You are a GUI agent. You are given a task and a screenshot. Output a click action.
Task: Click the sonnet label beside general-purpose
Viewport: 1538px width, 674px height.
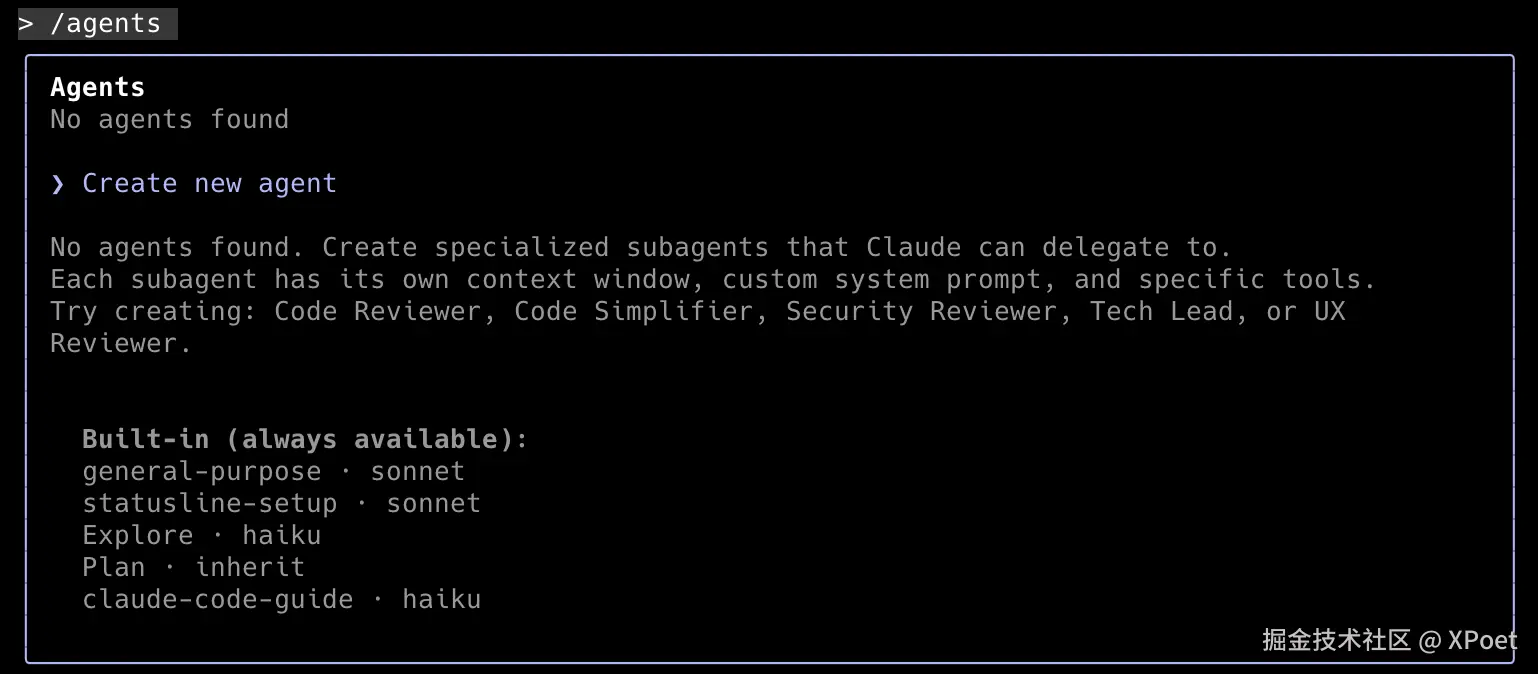(417, 471)
